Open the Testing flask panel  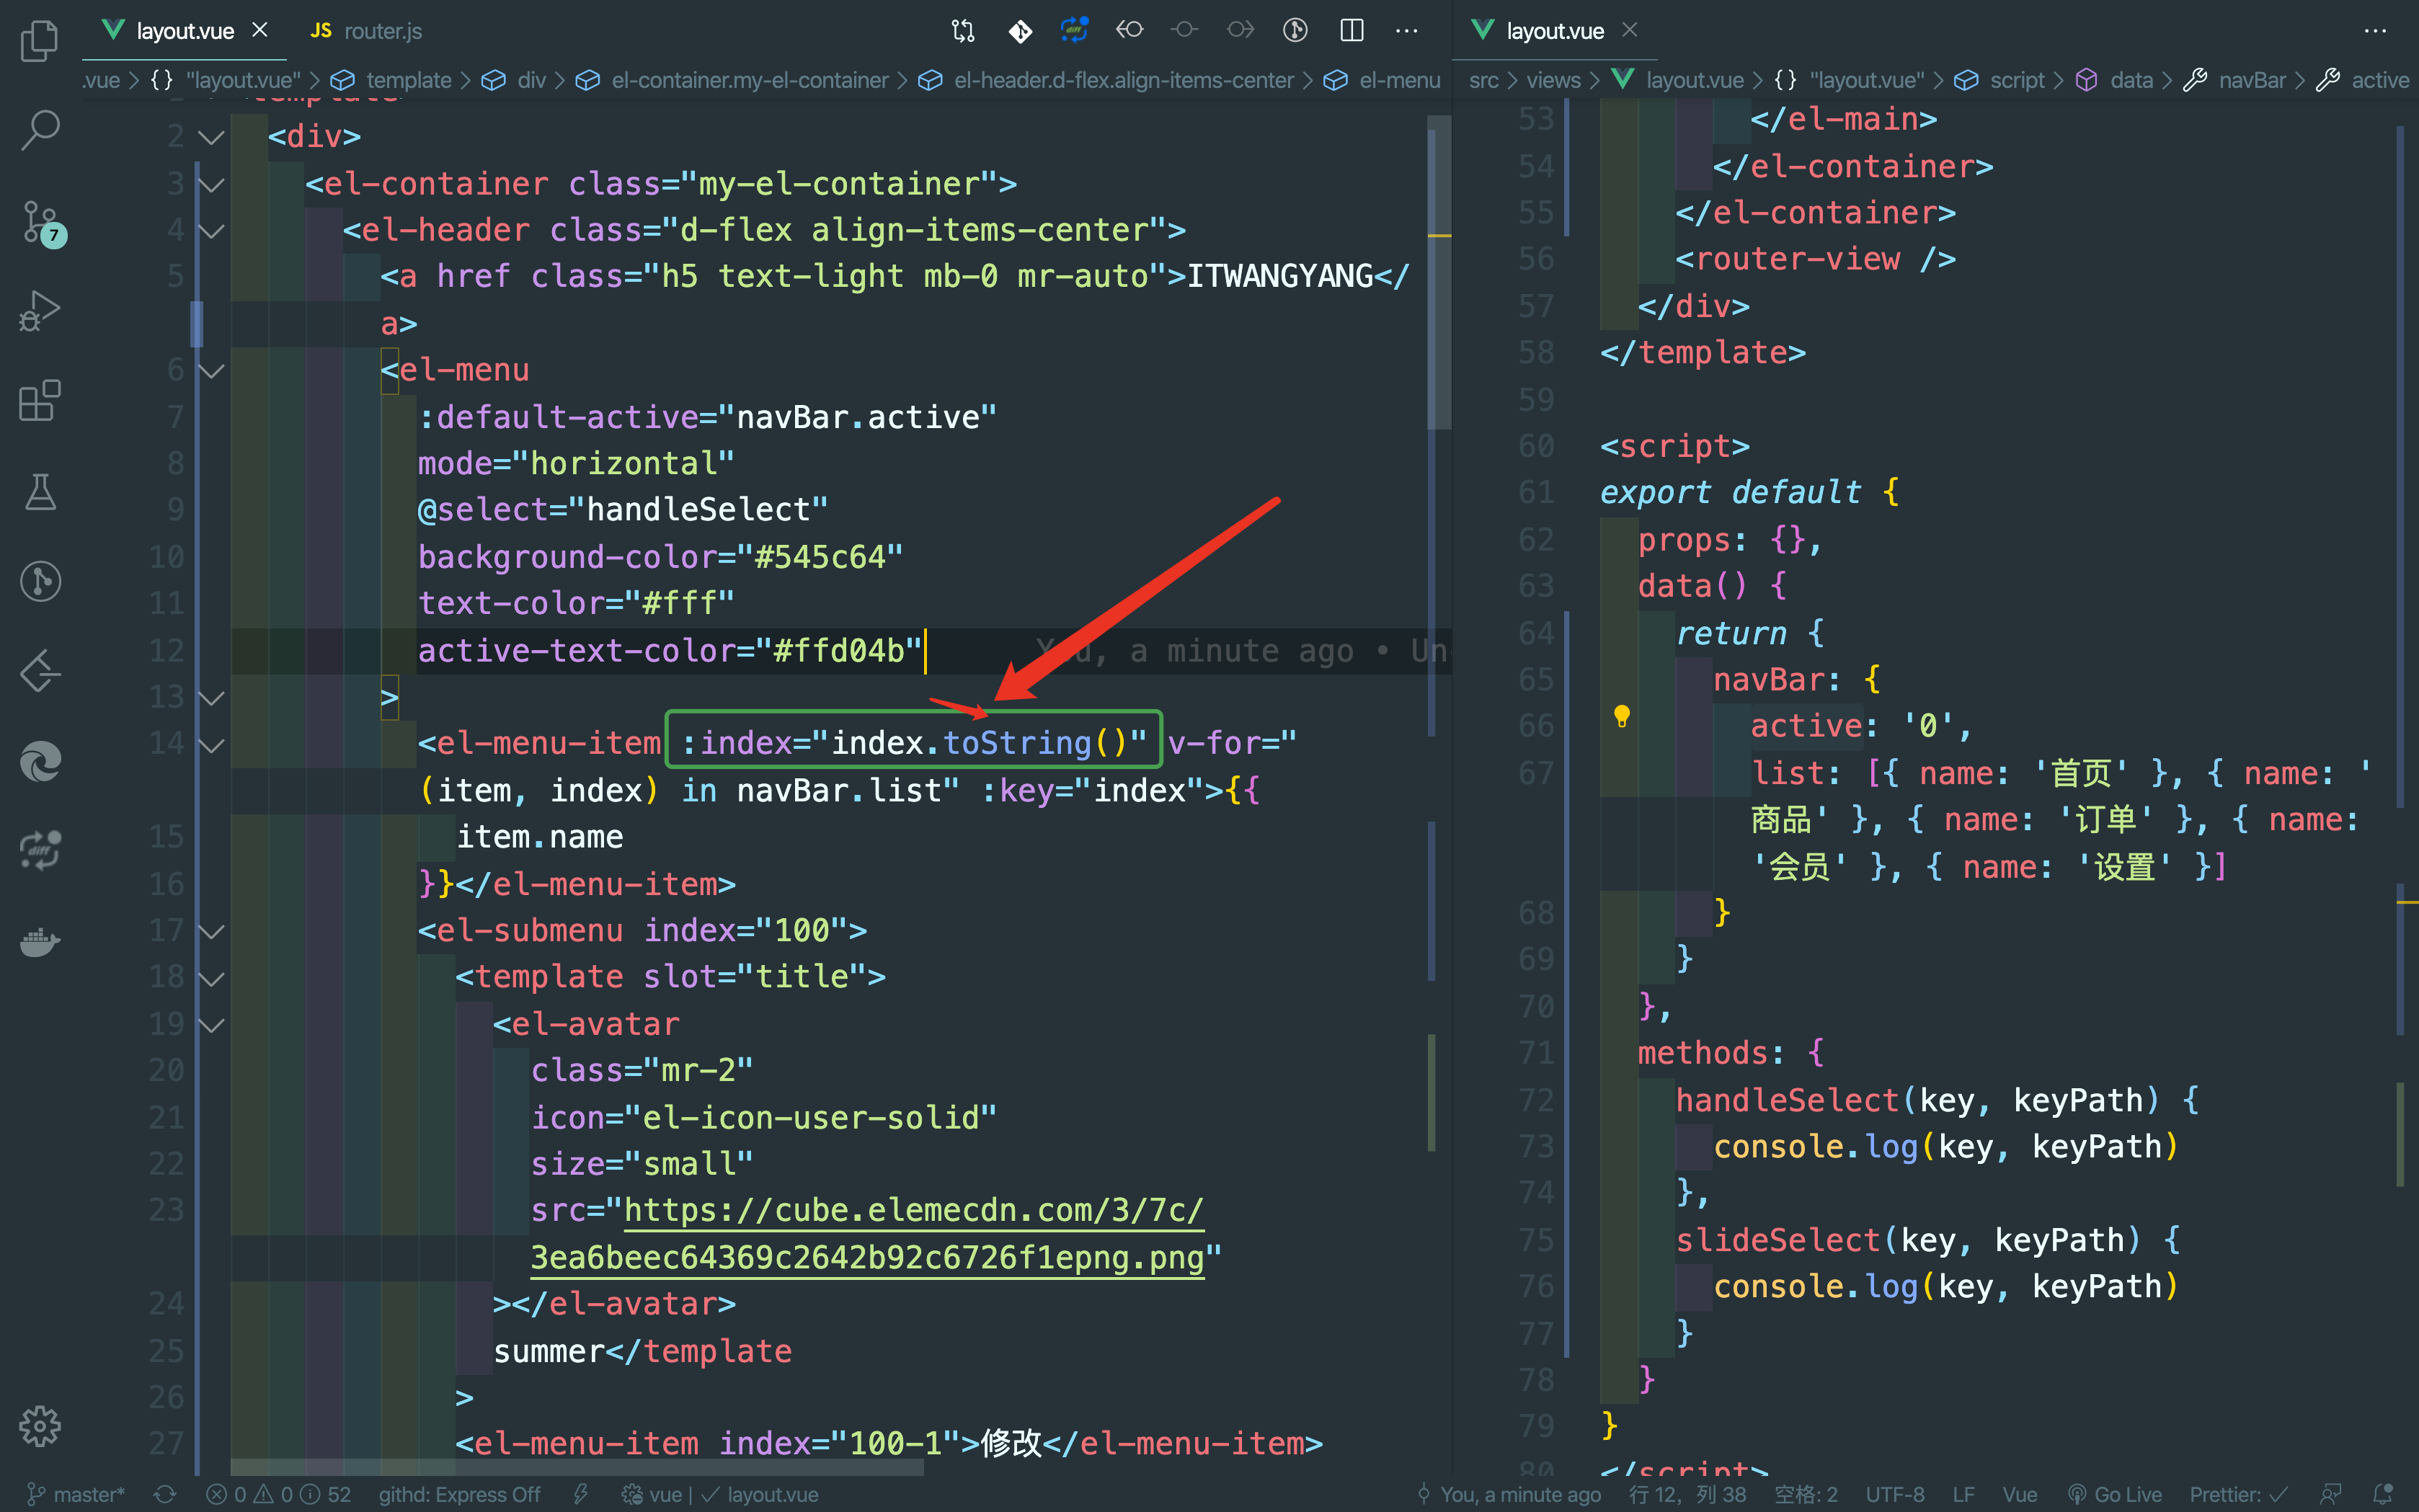[40, 492]
